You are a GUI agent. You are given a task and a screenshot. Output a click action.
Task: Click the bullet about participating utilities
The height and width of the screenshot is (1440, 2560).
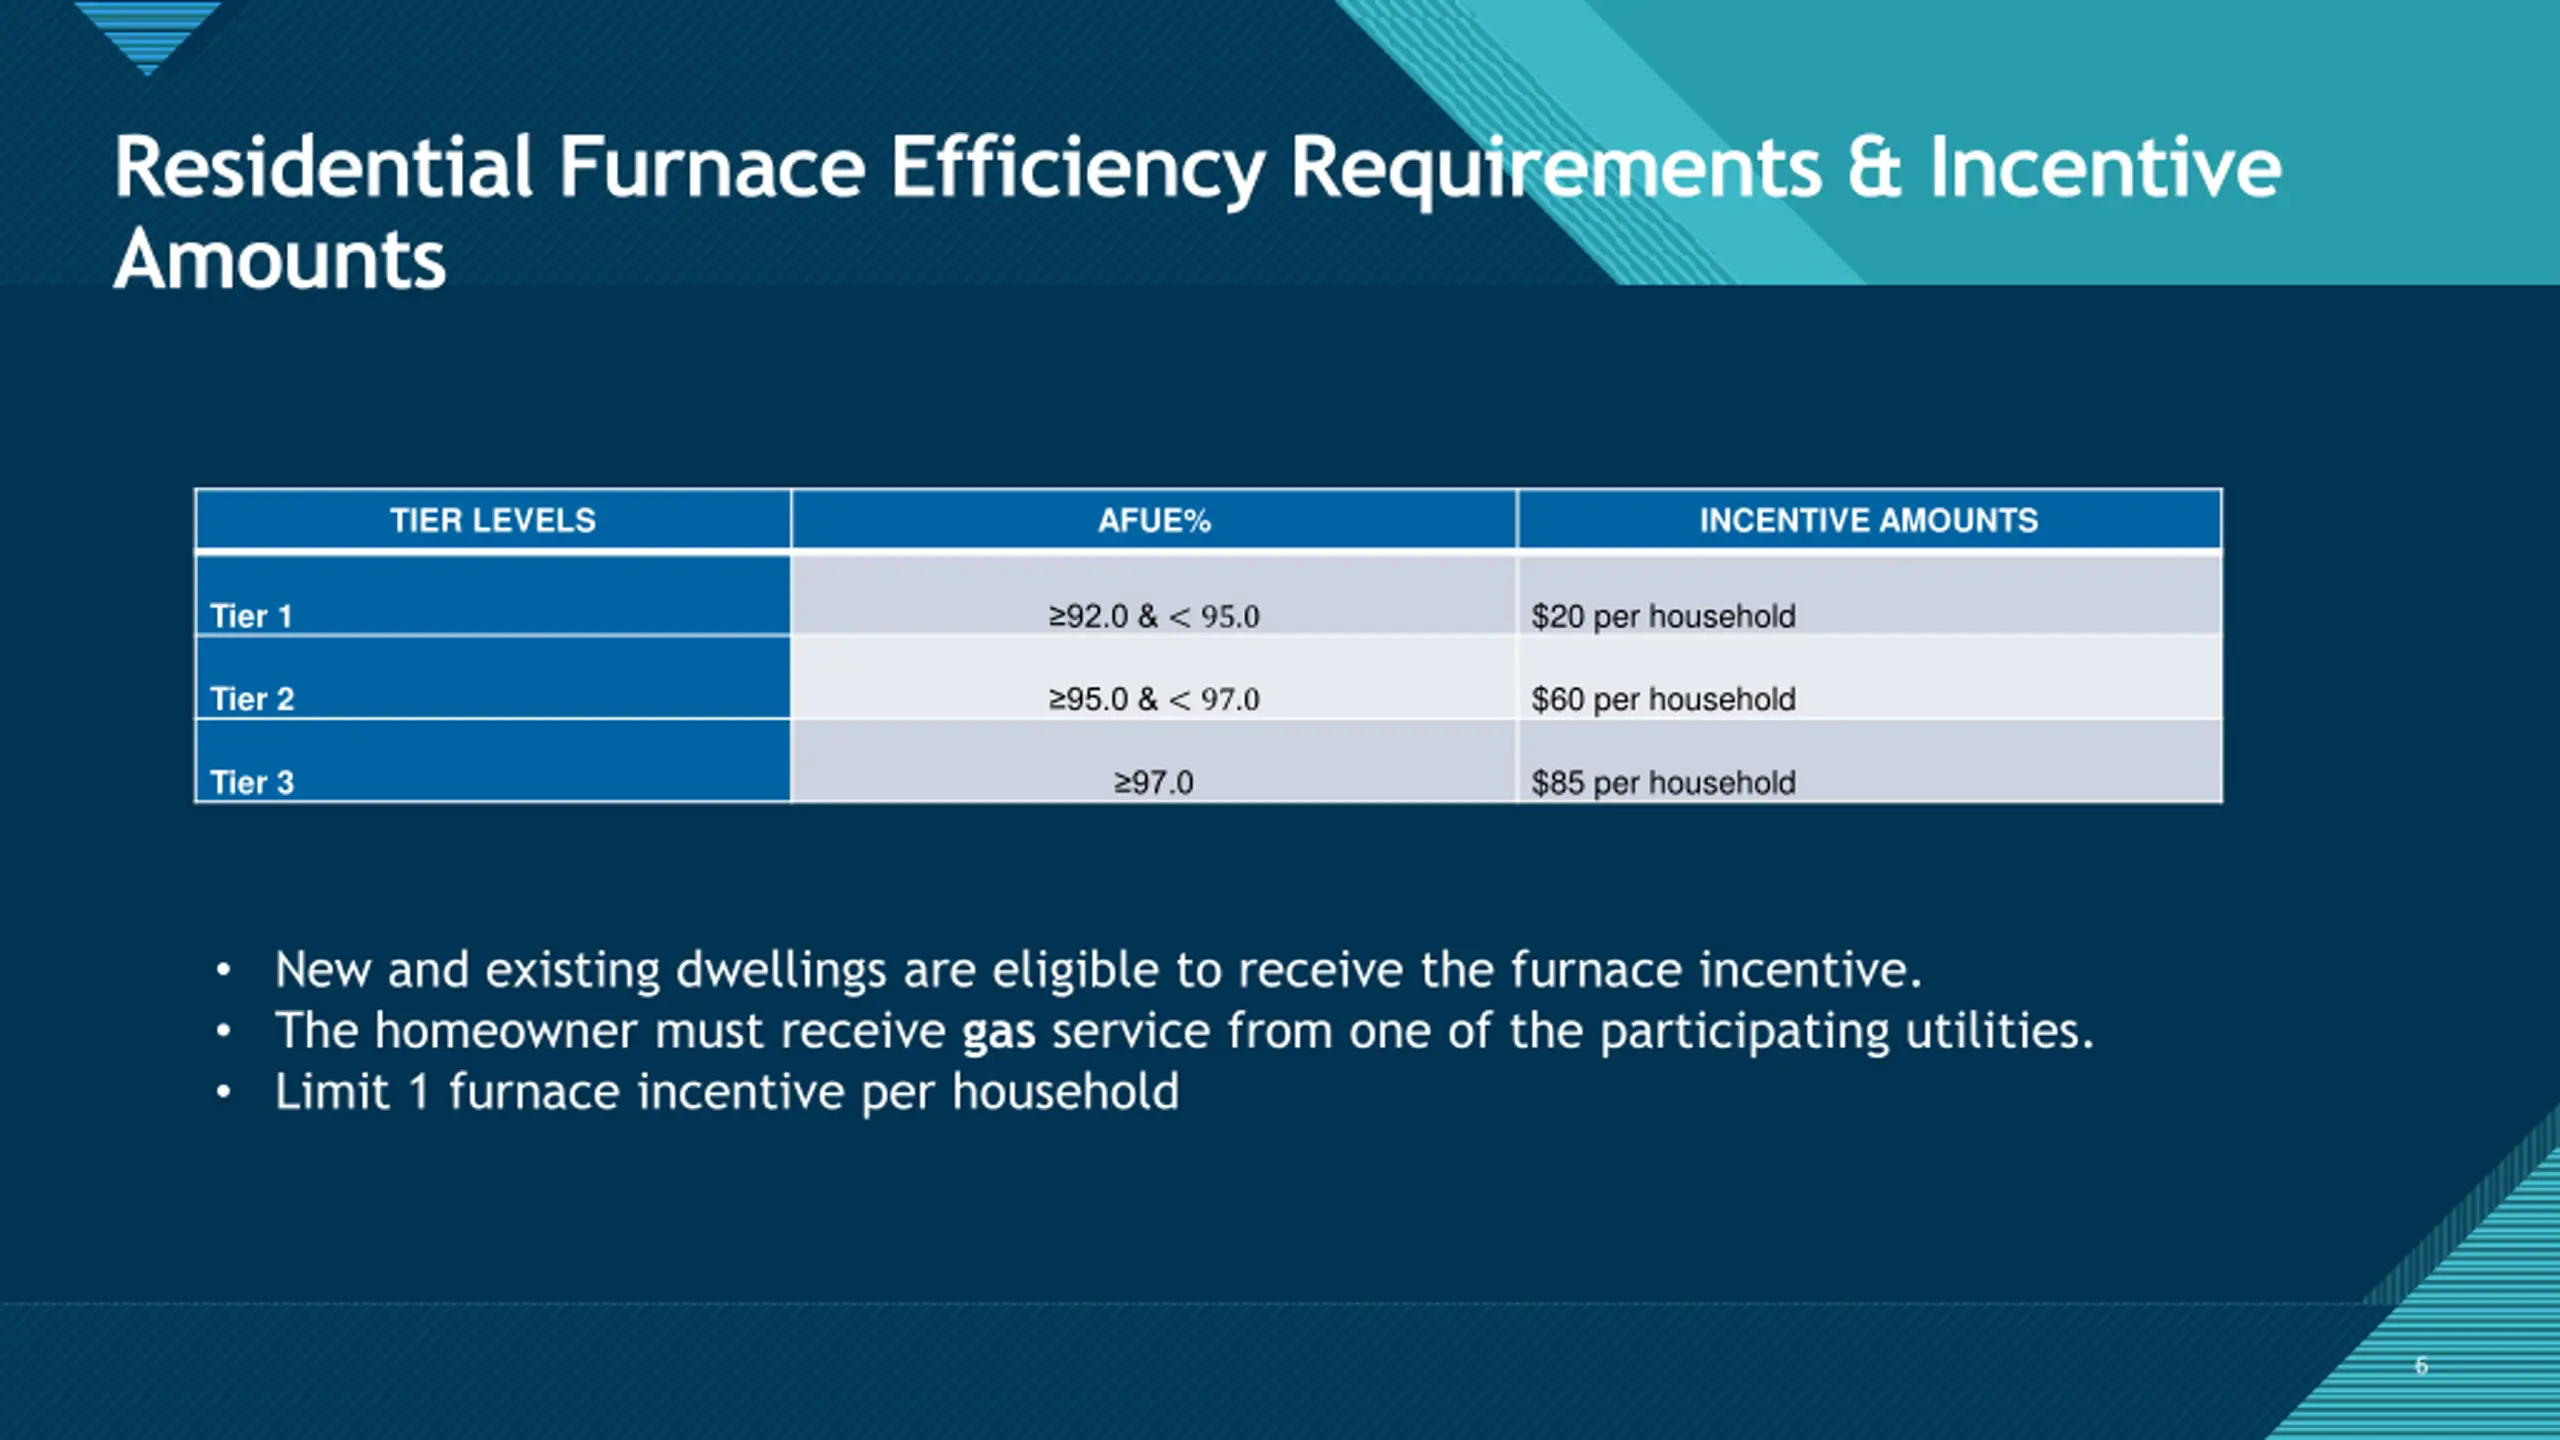tap(1184, 1031)
